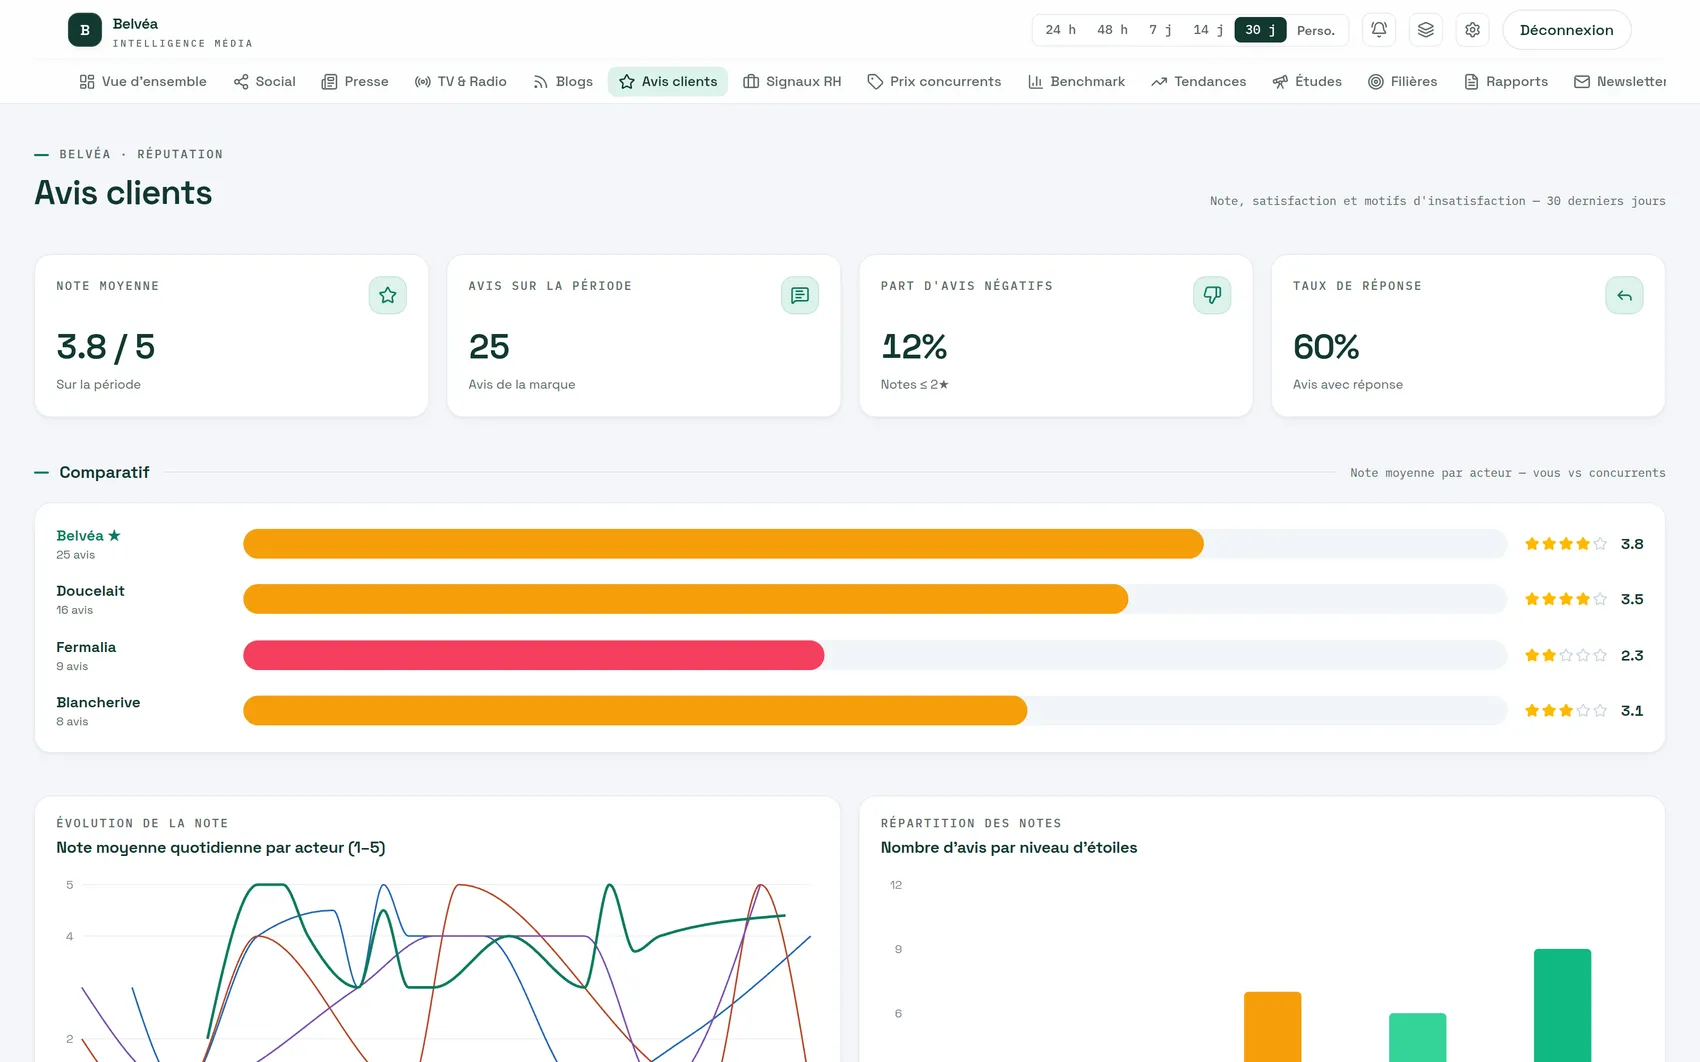Select the 48 h time range

pyautogui.click(x=1112, y=30)
